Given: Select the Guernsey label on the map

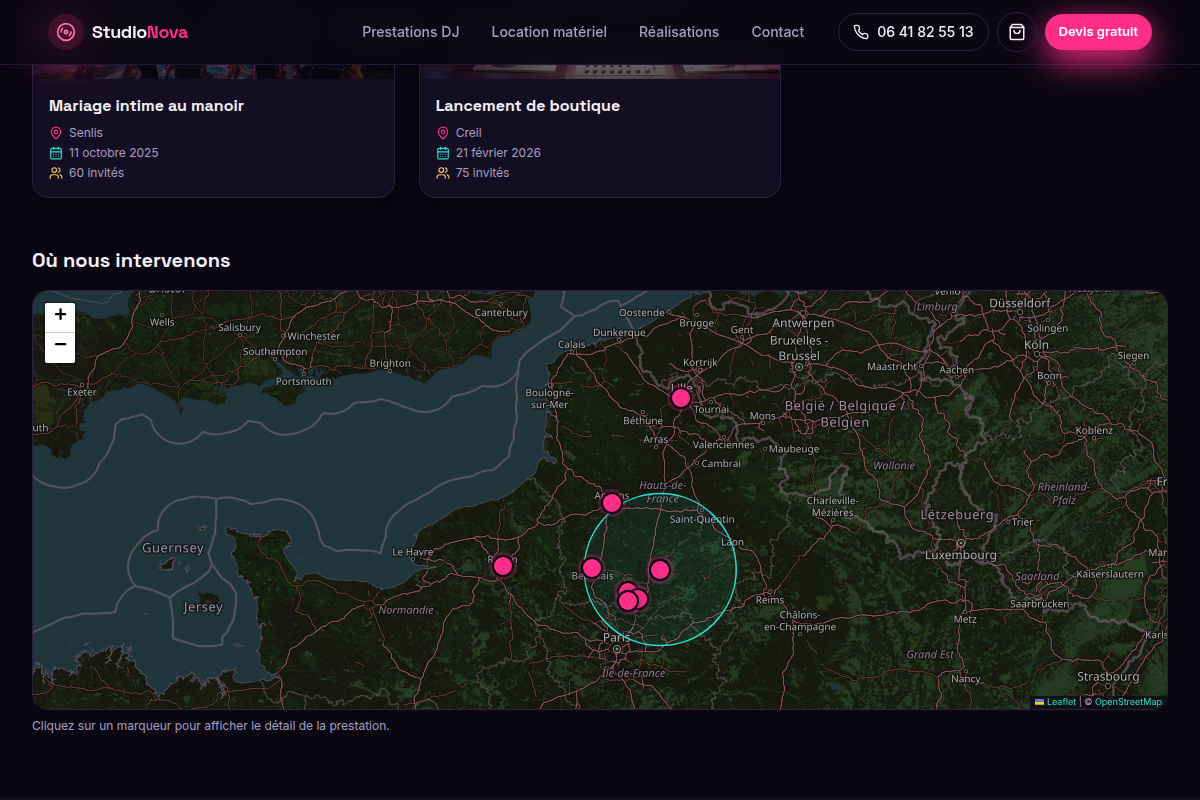Looking at the screenshot, I should [173, 548].
